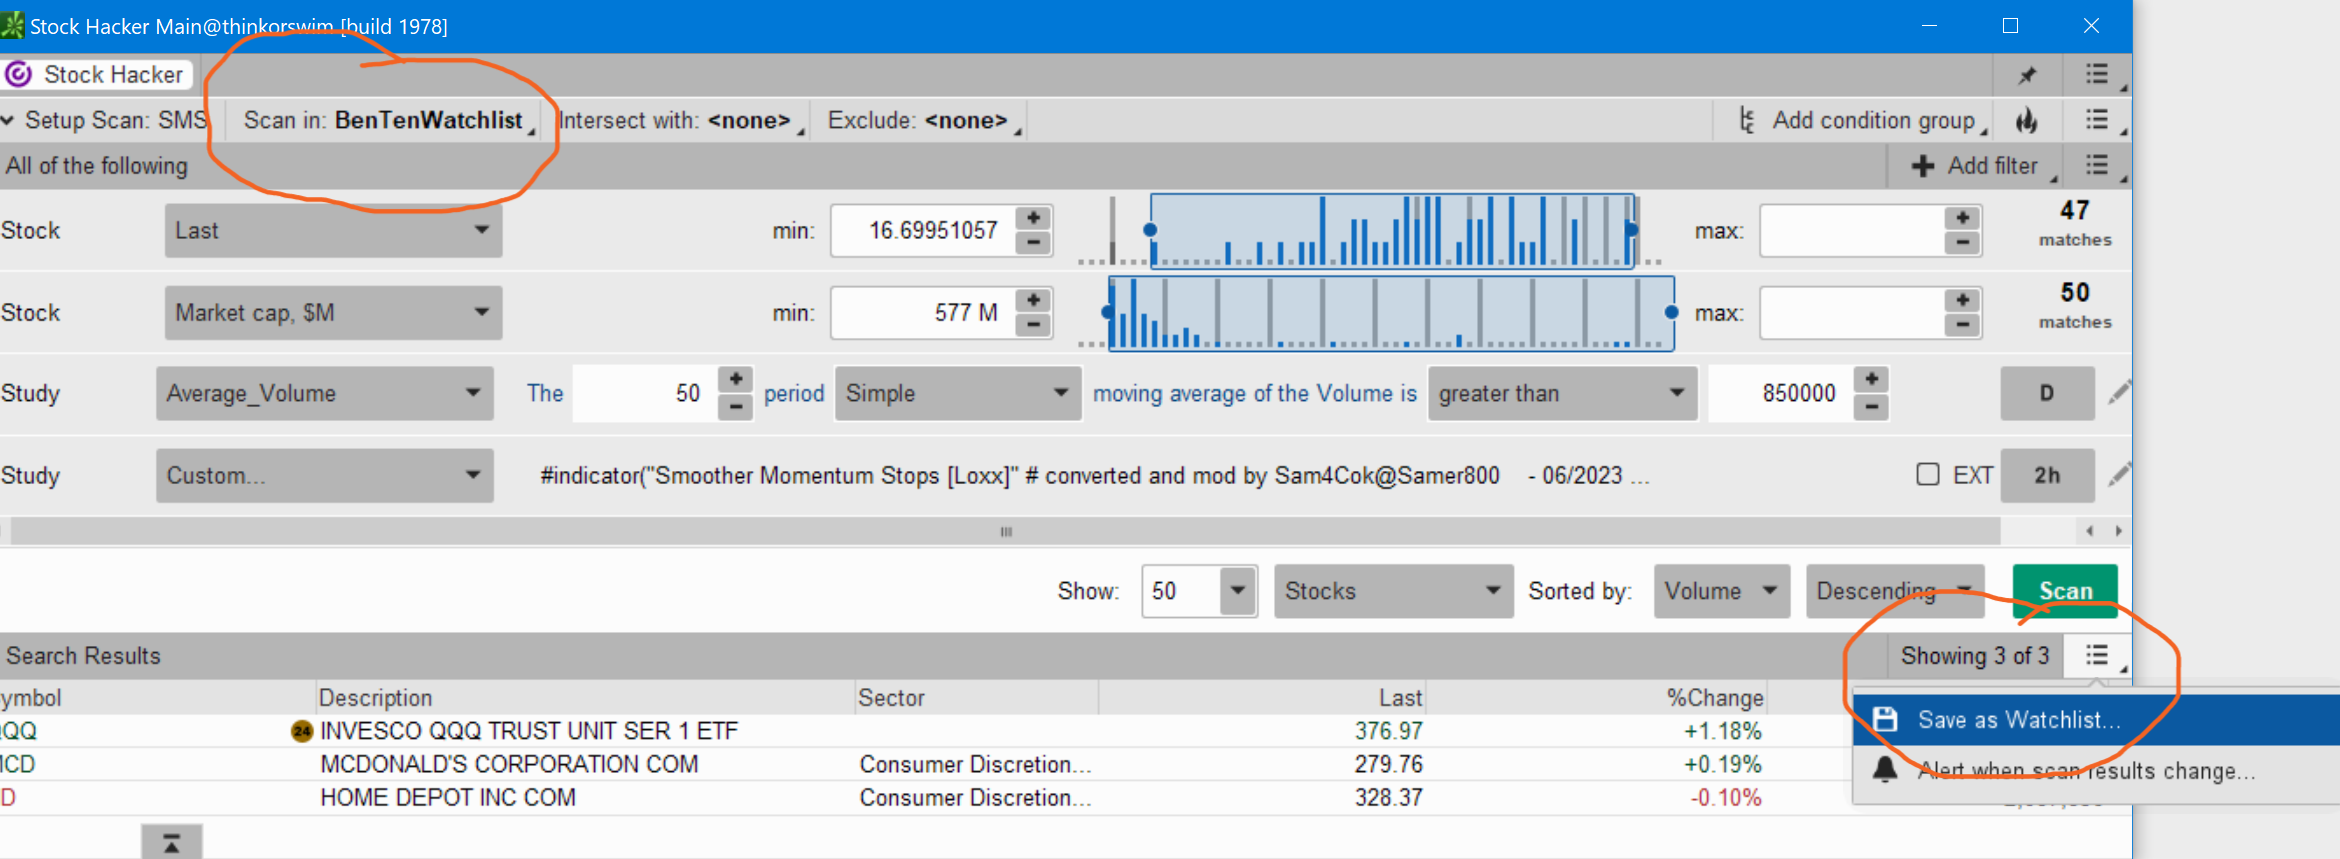Click the D aggregation period button
This screenshot has width=2340, height=859.
(2047, 393)
